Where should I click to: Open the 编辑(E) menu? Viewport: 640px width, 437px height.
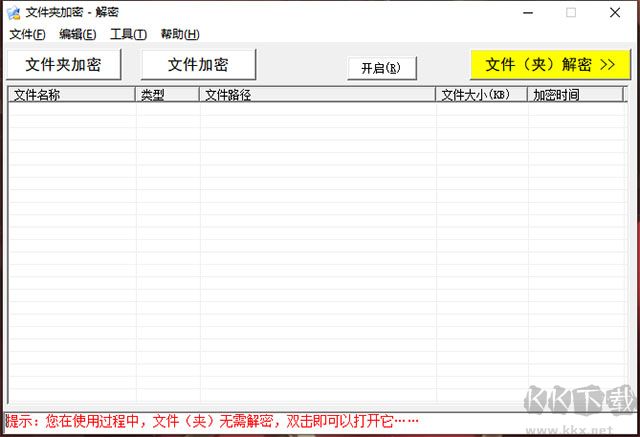coord(78,34)
